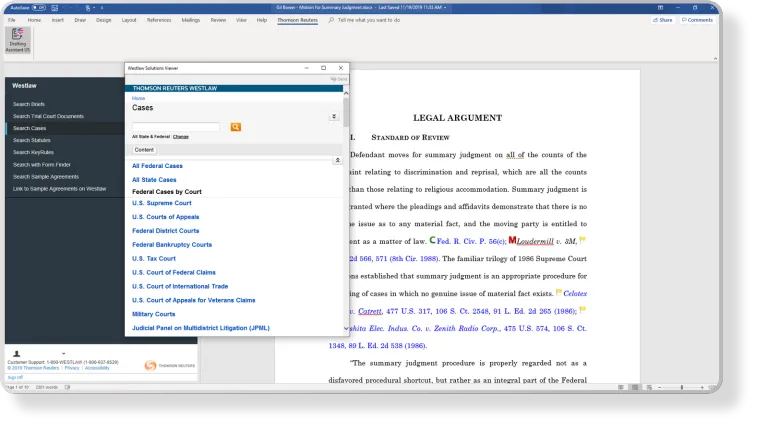Click the Westlaw cases search input field
This screenshot has width=768, height=432.
tap(176, 127)
